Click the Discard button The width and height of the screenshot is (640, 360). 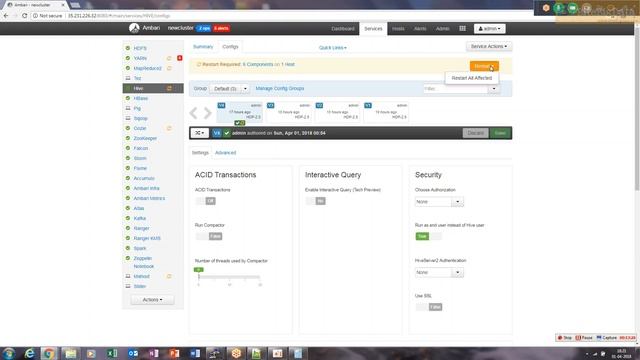pyautogui.click(x=476, y=133)
